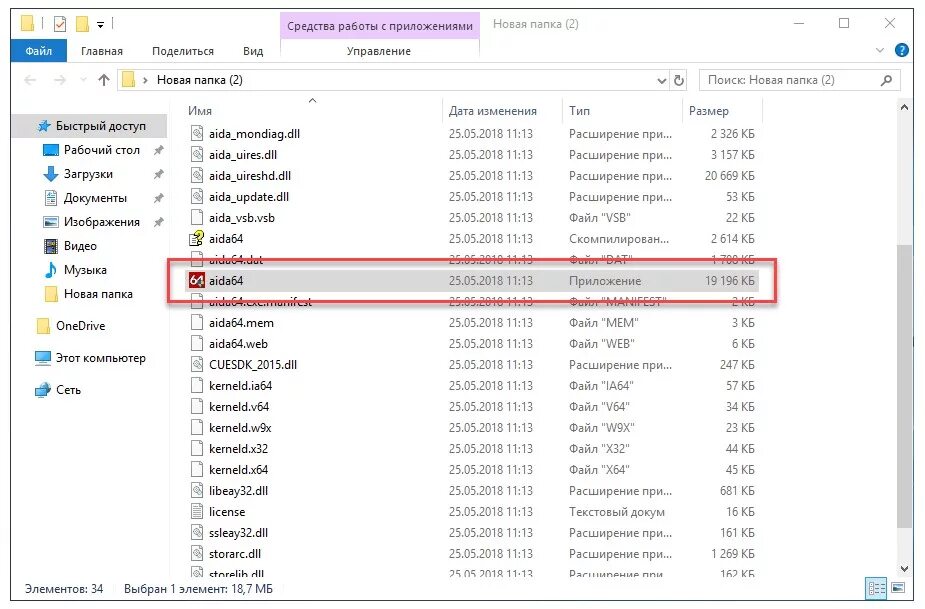
Task: Click the scrollbar down arrow
Action: coord(904,569)
